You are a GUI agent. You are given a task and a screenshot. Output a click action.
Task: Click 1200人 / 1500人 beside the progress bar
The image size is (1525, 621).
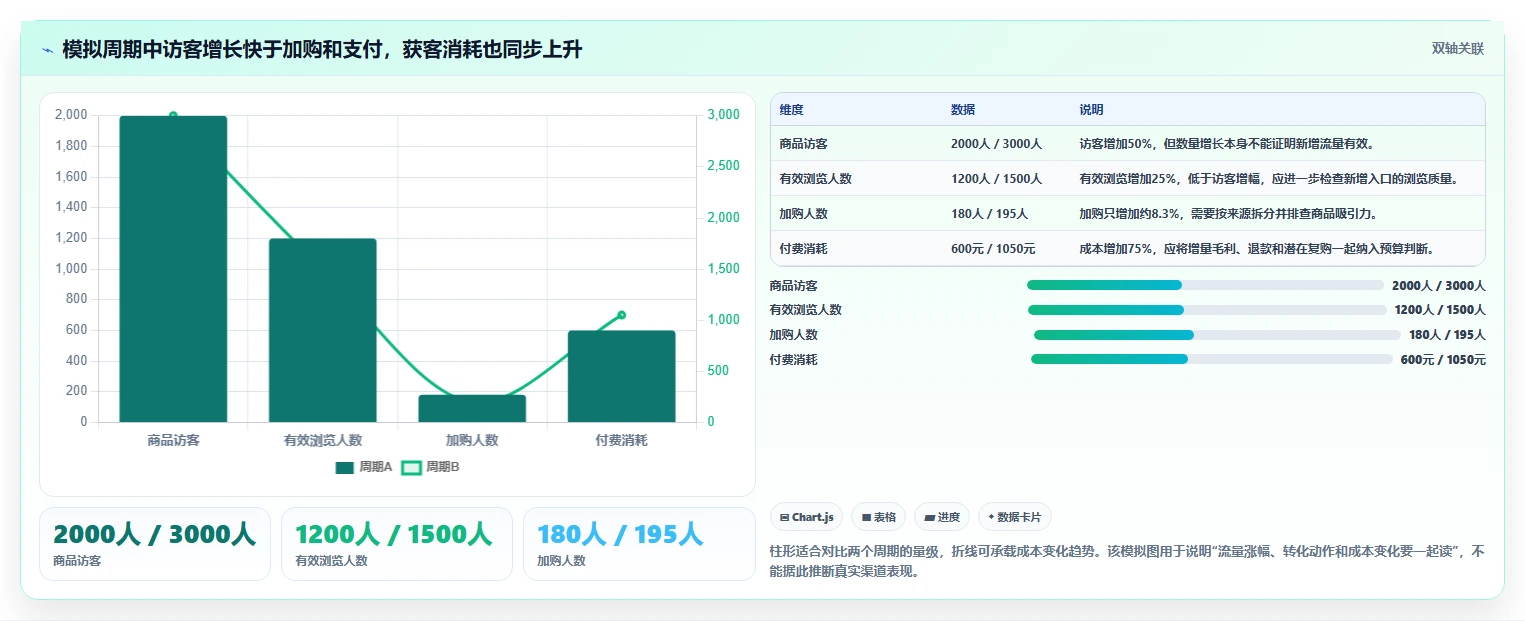1440,310
